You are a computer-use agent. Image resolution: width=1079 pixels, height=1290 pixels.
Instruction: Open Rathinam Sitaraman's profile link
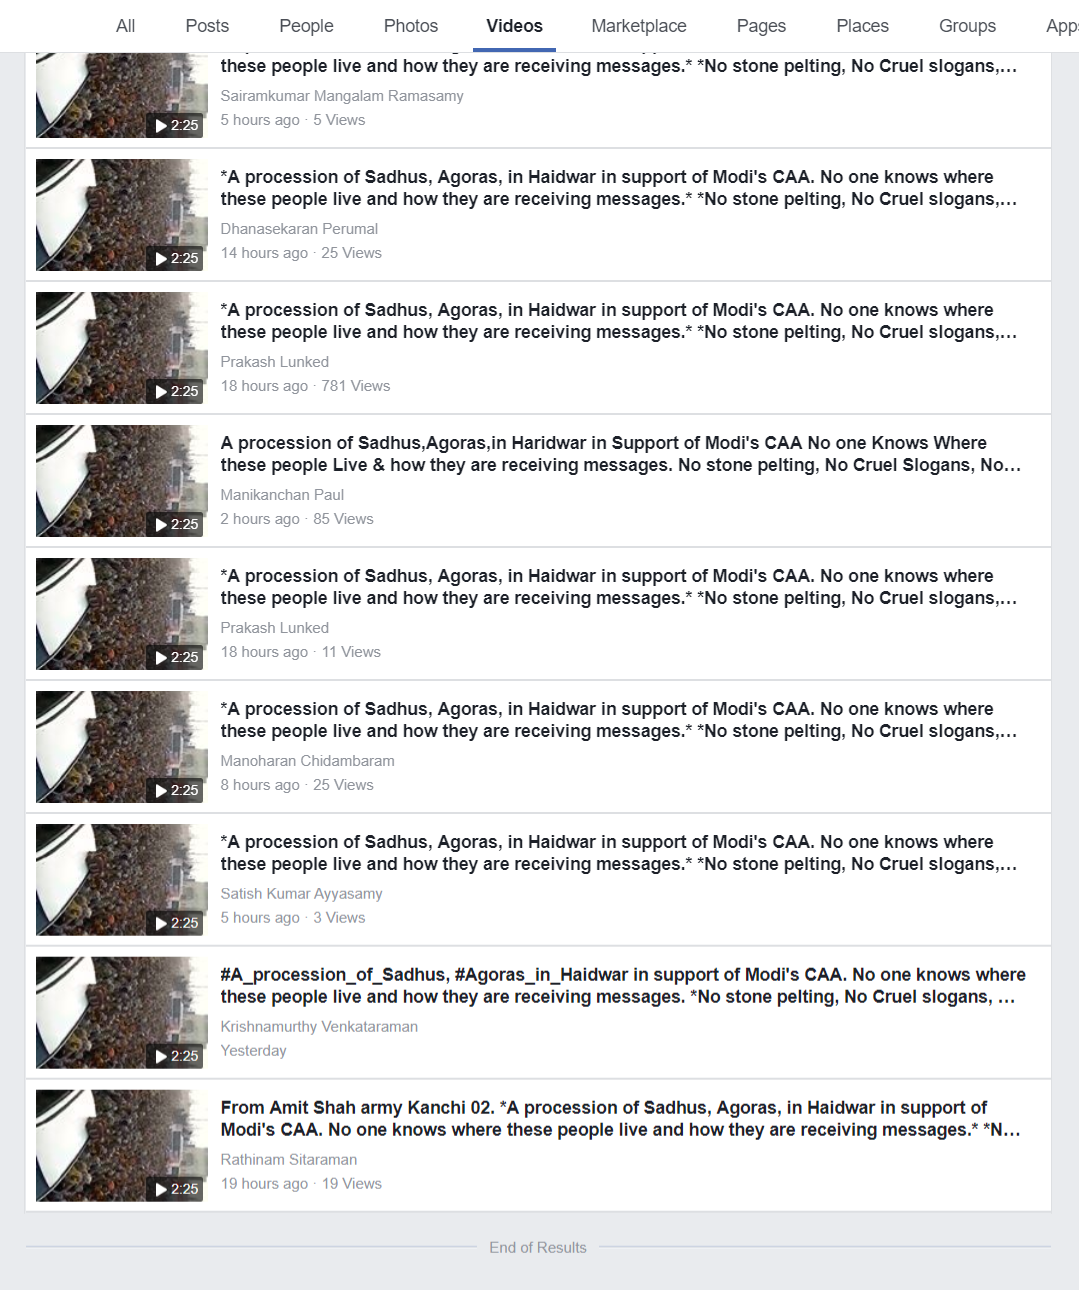point(289,1160)
